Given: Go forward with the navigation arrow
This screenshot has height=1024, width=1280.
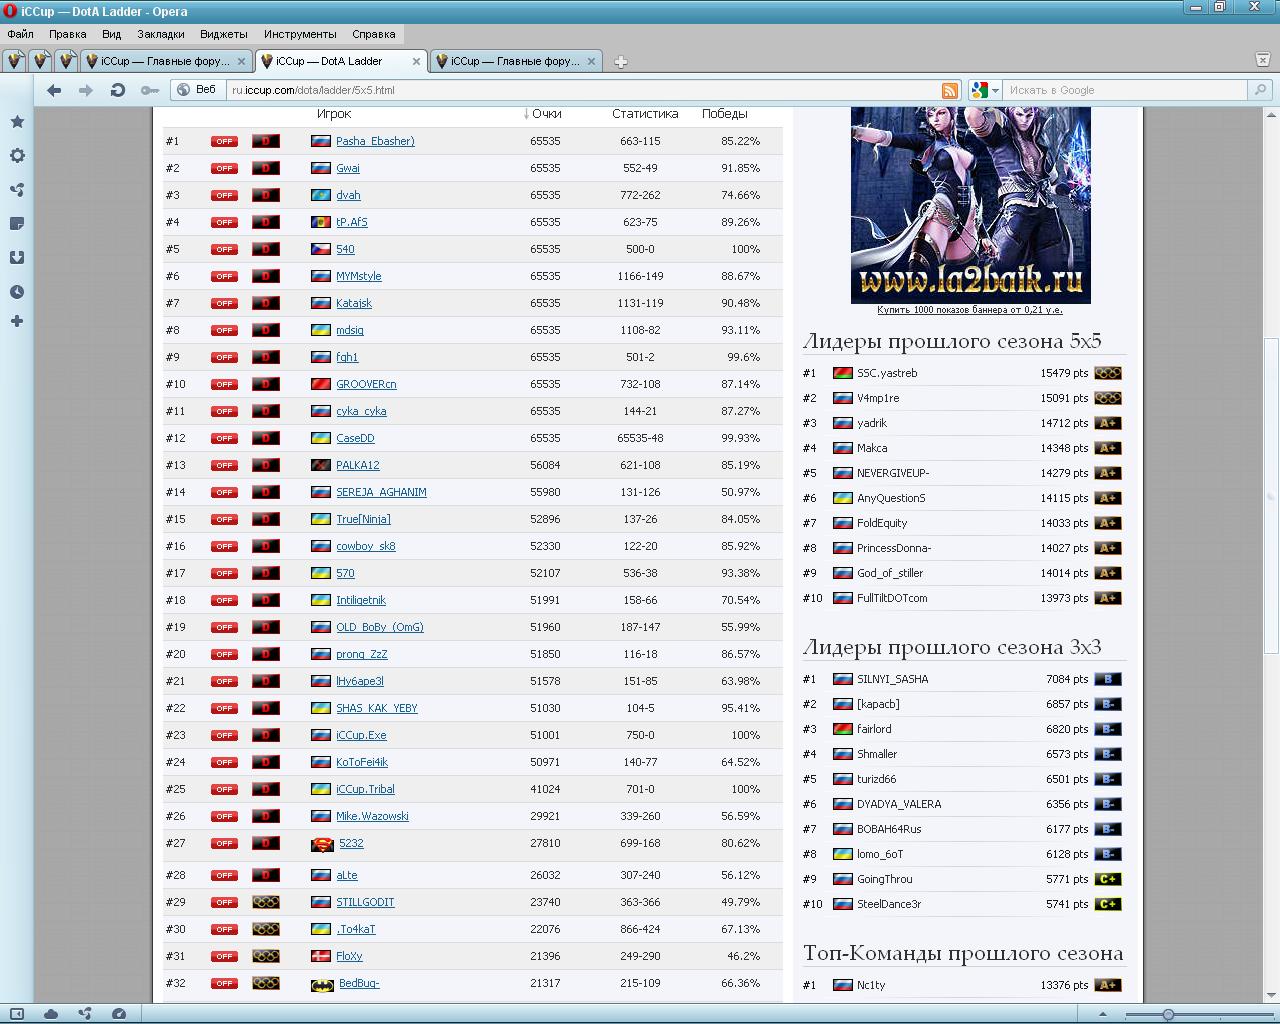Looking at the screenshot, I should tap(86, 90).
